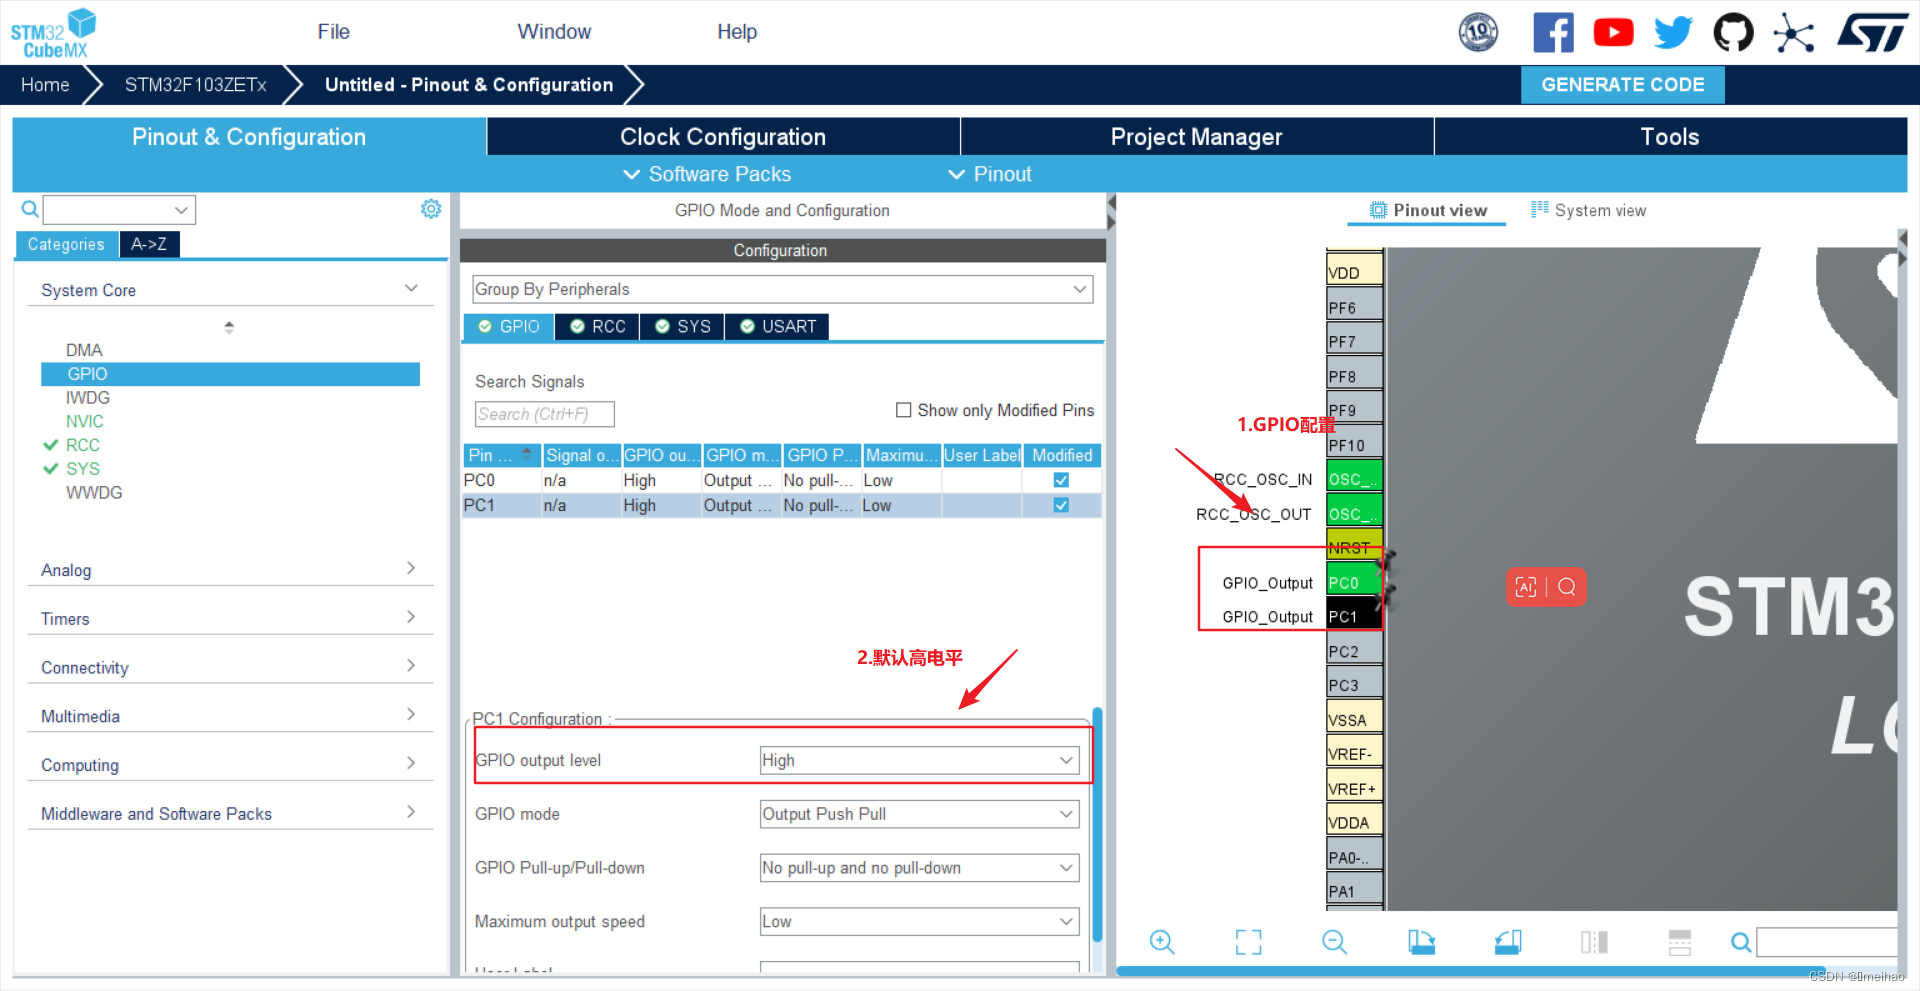
Task: Open the Help menu
Action: (x=737, y=32)
